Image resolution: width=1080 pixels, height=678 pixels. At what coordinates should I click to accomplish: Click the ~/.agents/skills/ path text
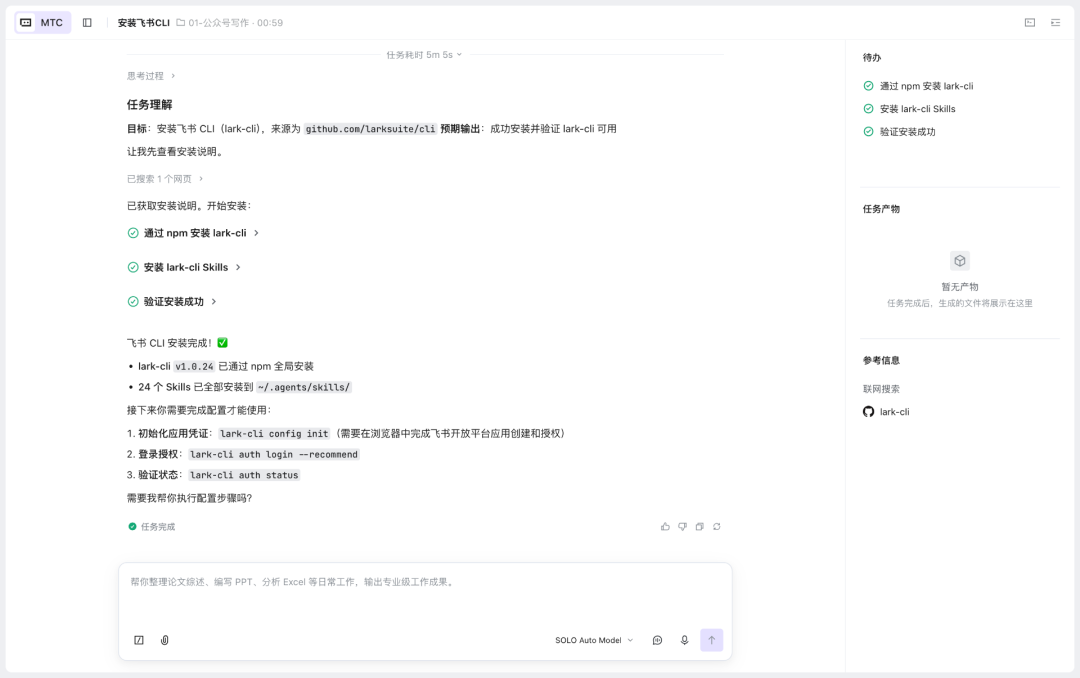304,387
